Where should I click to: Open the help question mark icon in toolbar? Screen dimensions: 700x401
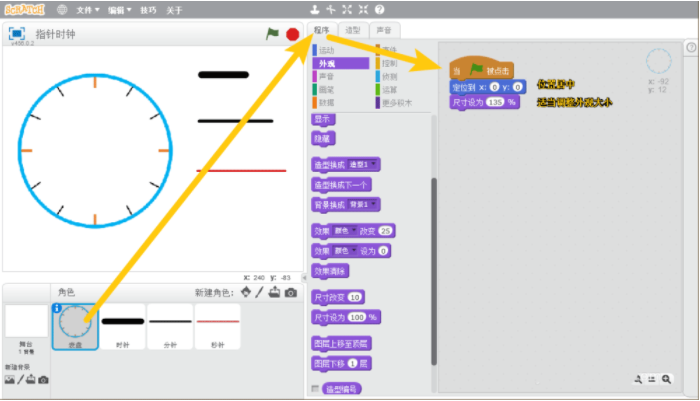pos(380,9)
